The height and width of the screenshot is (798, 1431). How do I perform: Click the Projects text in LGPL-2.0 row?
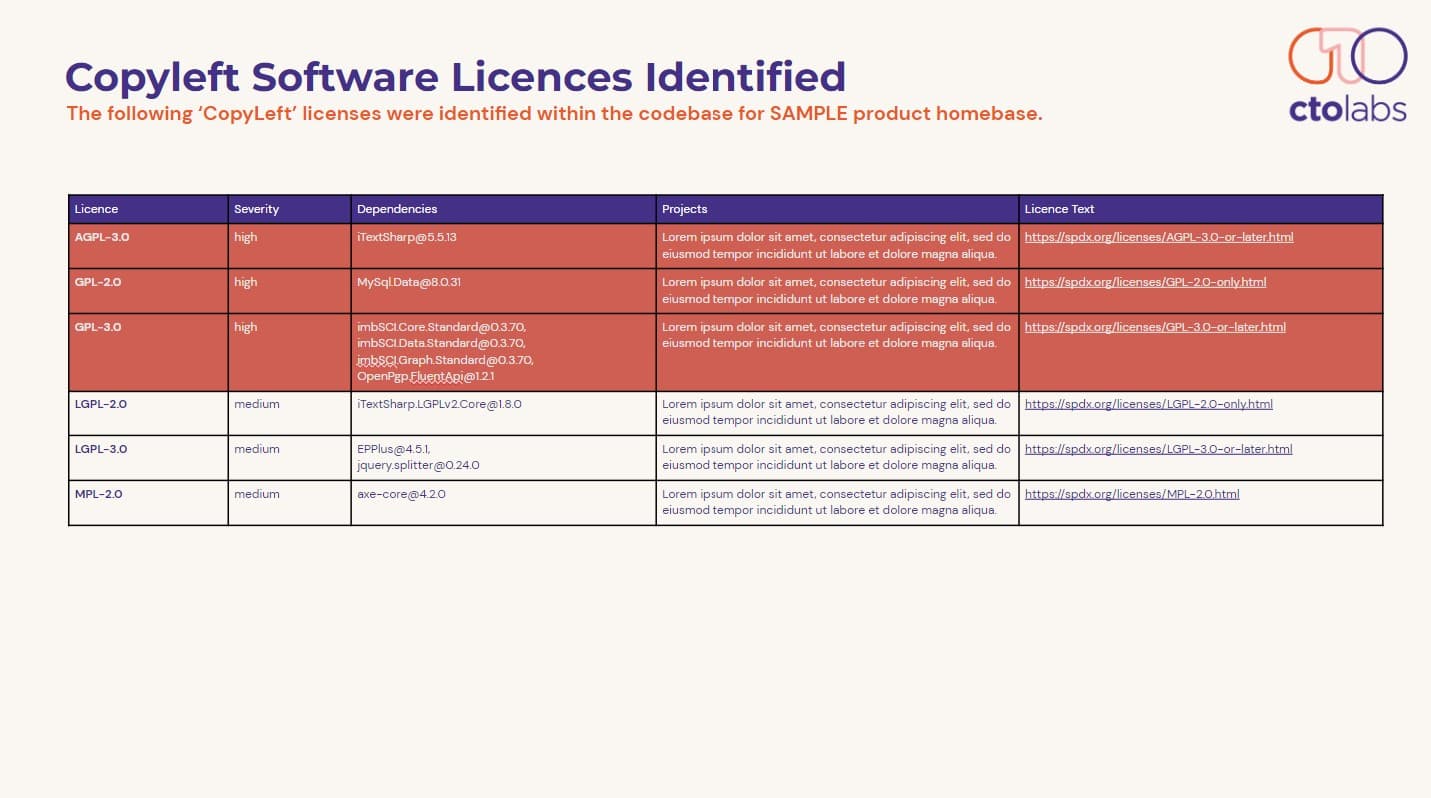(836, 413)
